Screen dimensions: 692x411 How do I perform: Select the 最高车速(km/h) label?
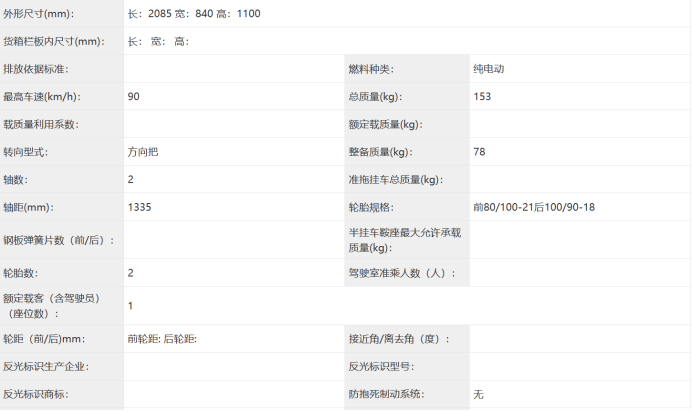coord(41,97)
